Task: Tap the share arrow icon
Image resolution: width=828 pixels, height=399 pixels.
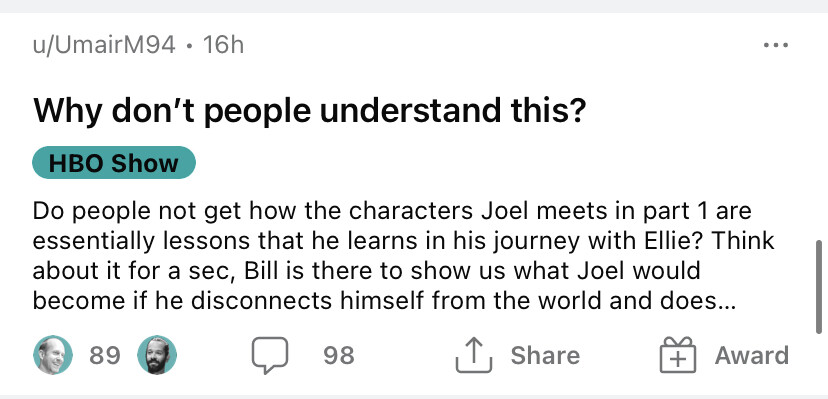Action: (x=474, y=355)
